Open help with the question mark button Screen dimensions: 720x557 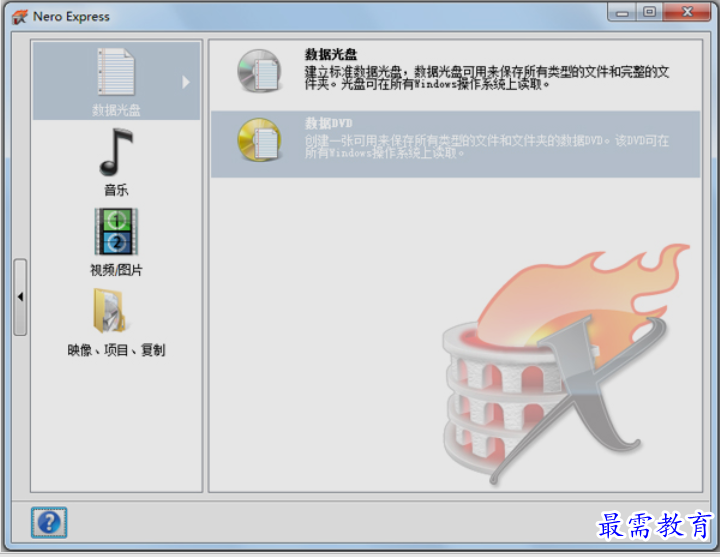(49, 522)
